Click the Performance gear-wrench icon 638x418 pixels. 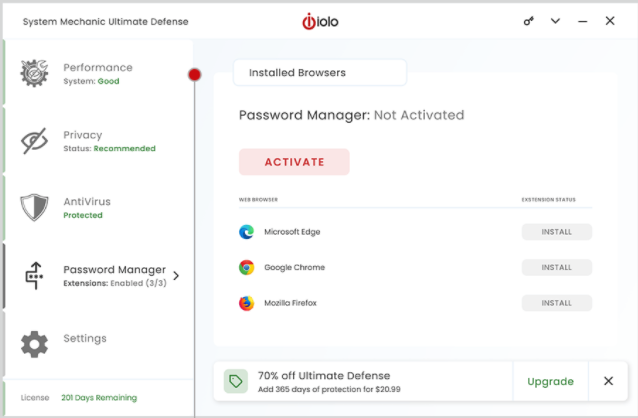click(35, 74)
